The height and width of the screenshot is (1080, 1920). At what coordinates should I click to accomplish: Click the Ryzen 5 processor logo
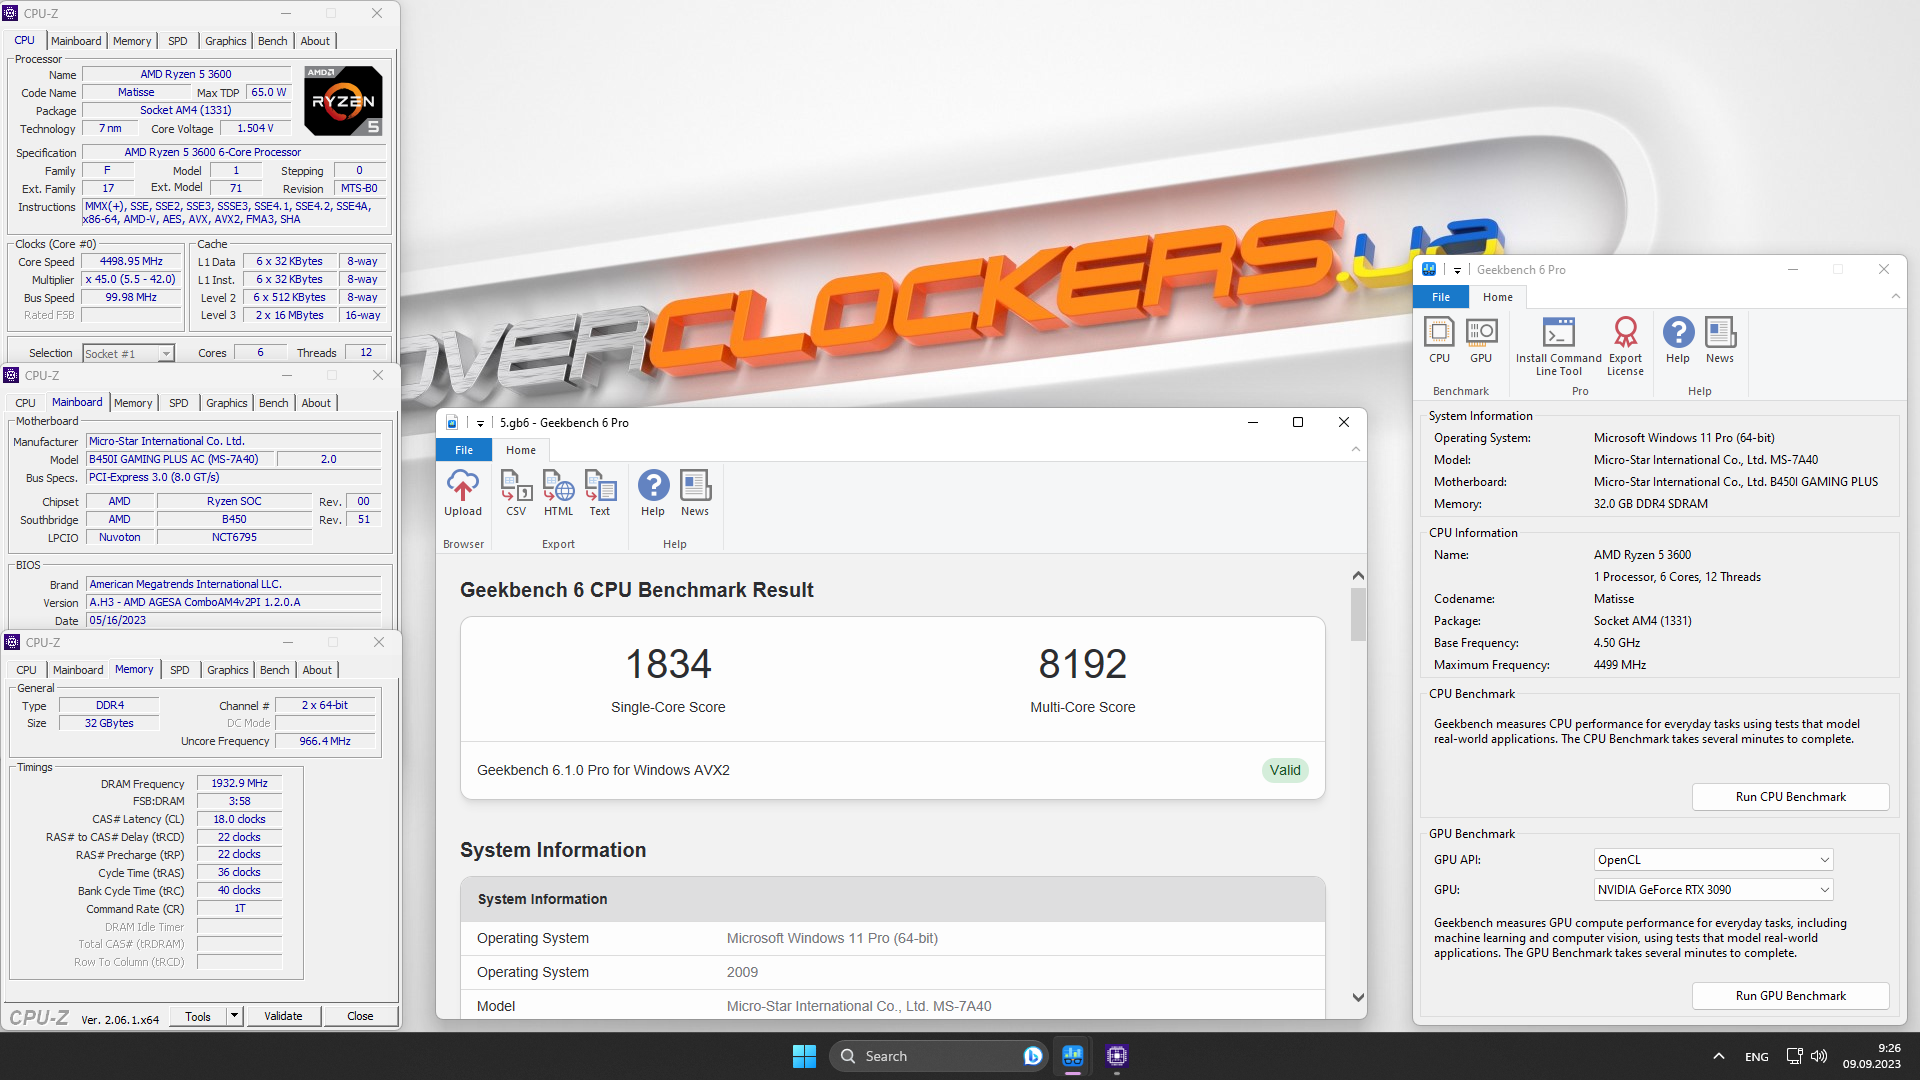pos(343,101)
